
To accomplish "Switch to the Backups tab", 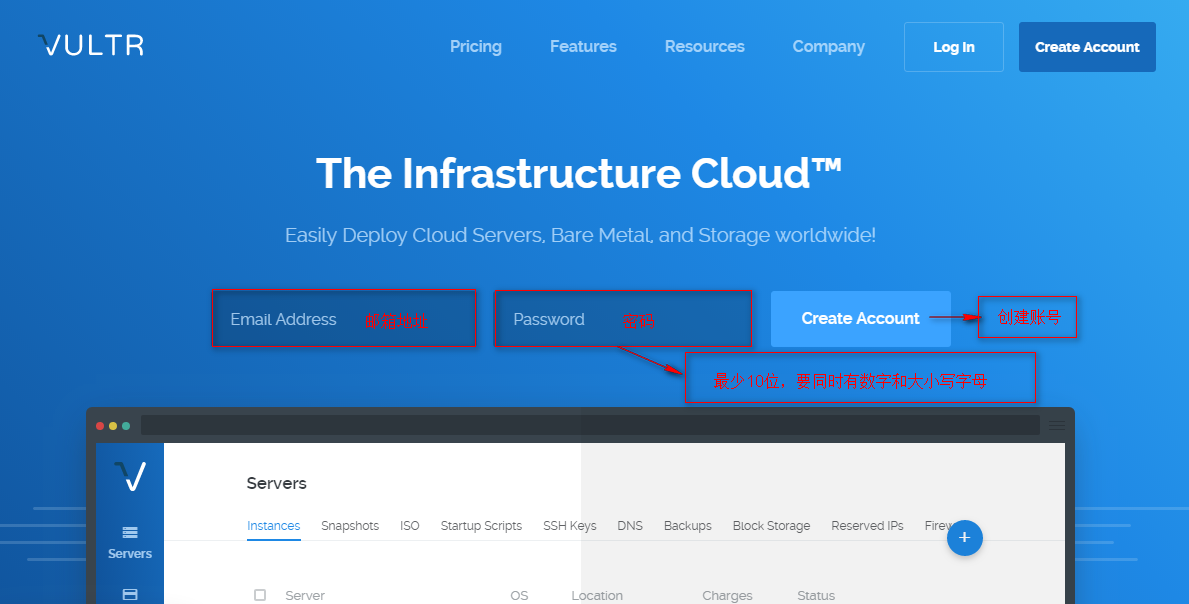I will pyautogui.click(x=688, y=526).
